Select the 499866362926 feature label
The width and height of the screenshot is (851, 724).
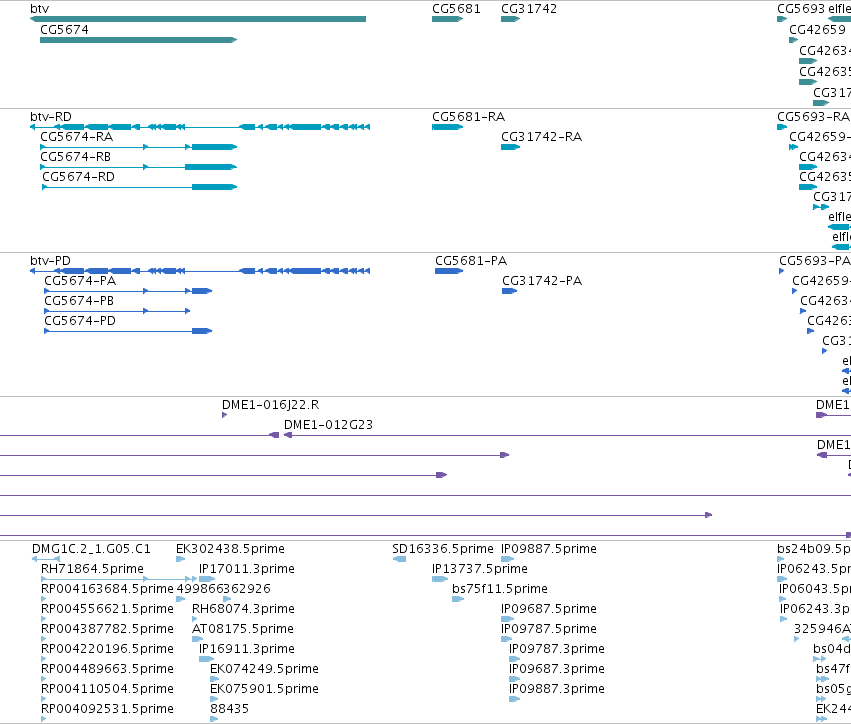tap(223, 589)
